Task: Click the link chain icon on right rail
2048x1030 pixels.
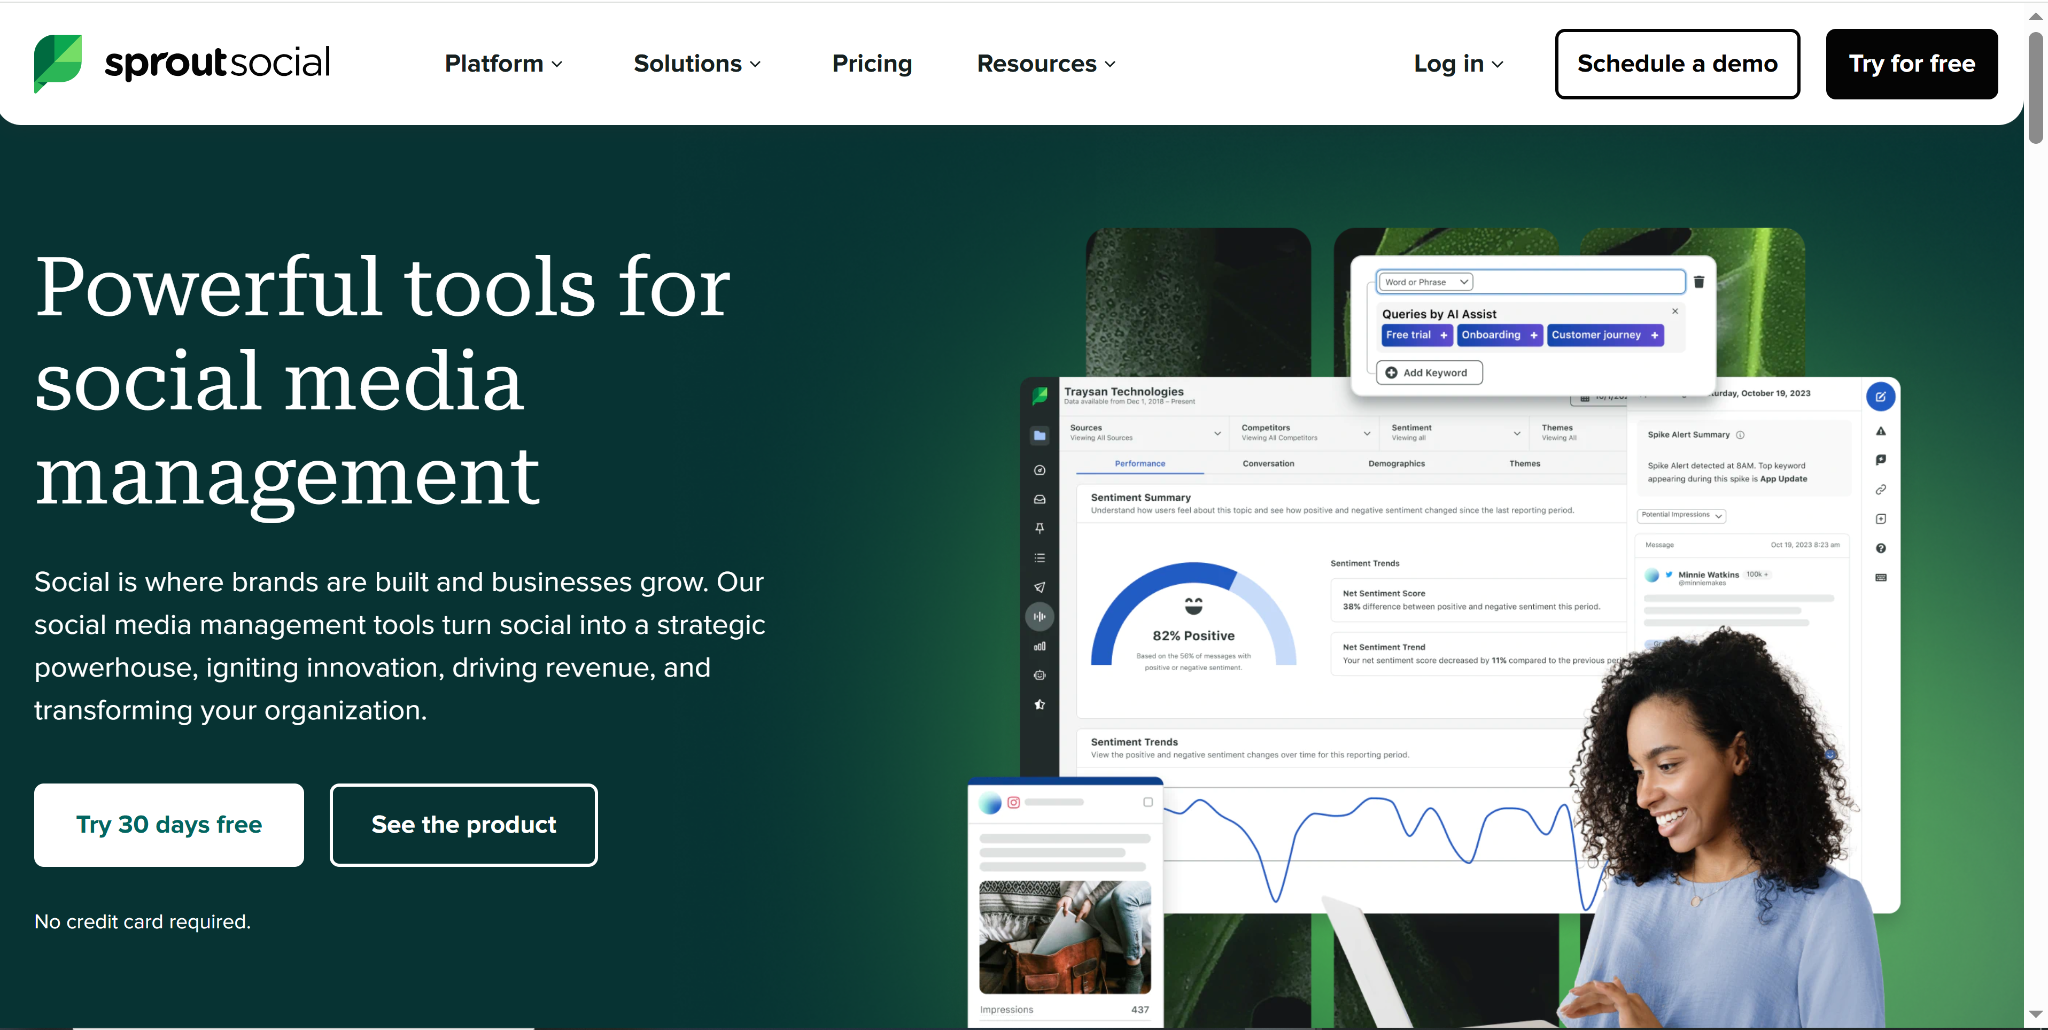Action: coord(1881,490)
